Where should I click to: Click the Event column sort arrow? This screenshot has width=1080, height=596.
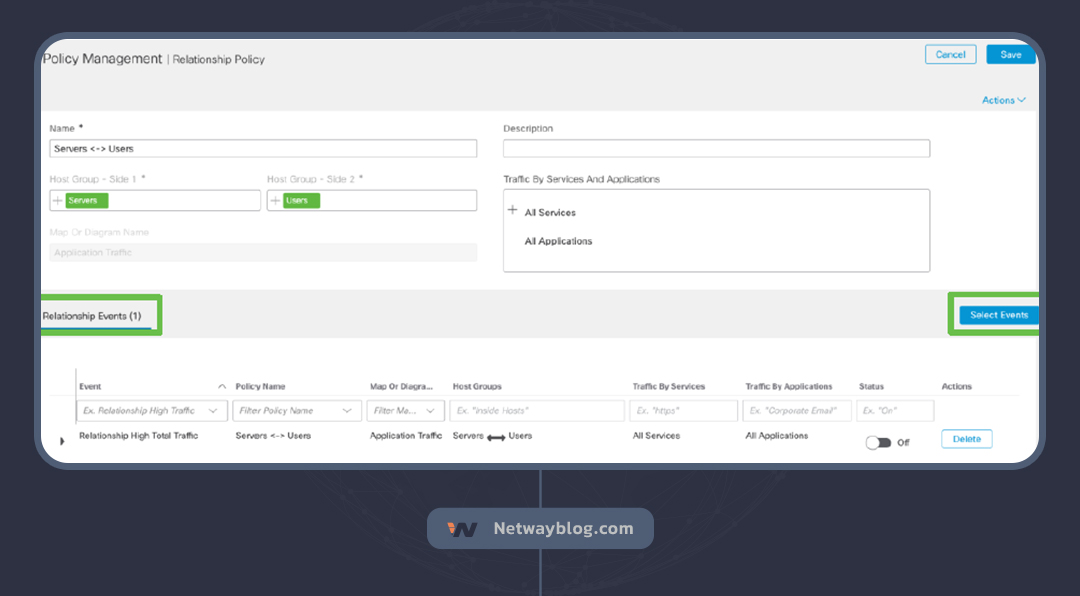221,387
